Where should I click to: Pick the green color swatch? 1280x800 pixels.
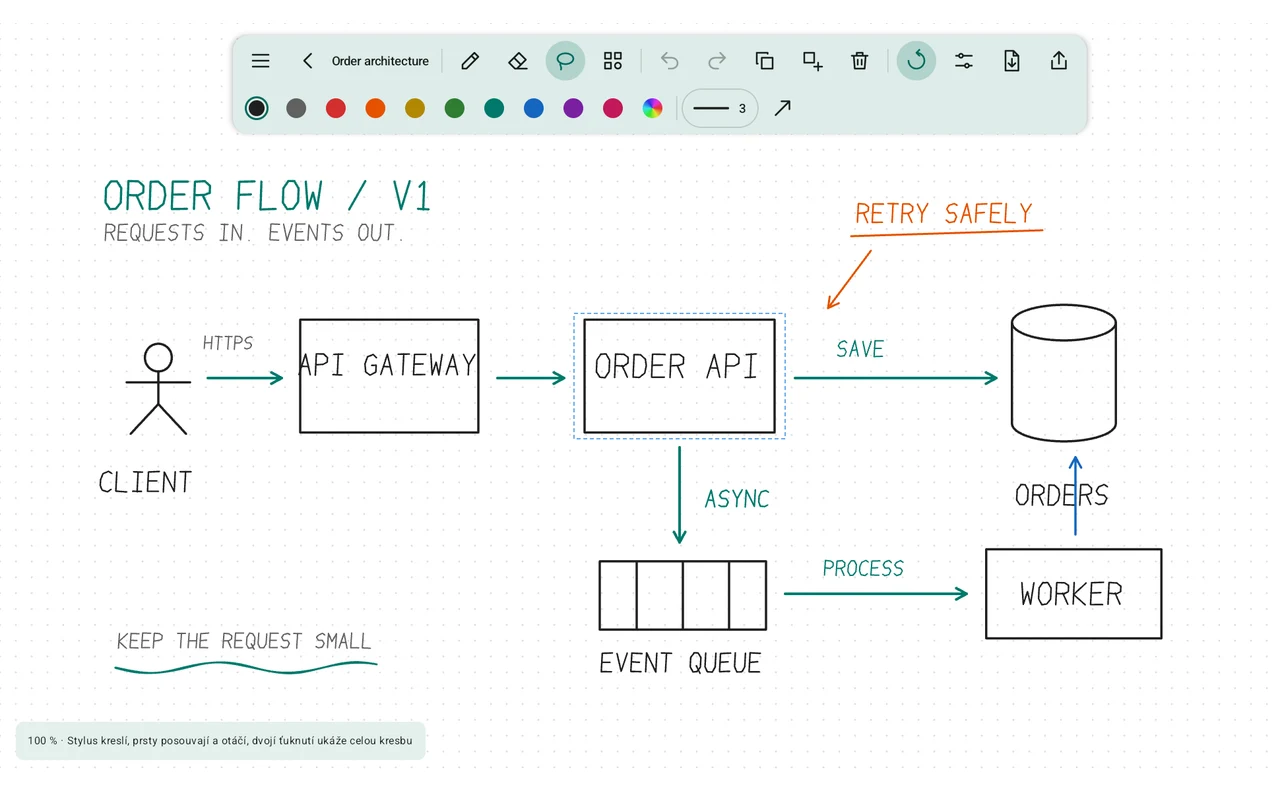point(455,108)
